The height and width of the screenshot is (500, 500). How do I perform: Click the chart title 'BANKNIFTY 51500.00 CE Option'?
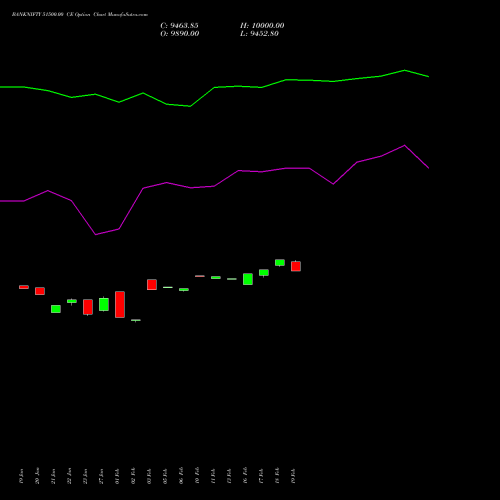tap(51, 15)
